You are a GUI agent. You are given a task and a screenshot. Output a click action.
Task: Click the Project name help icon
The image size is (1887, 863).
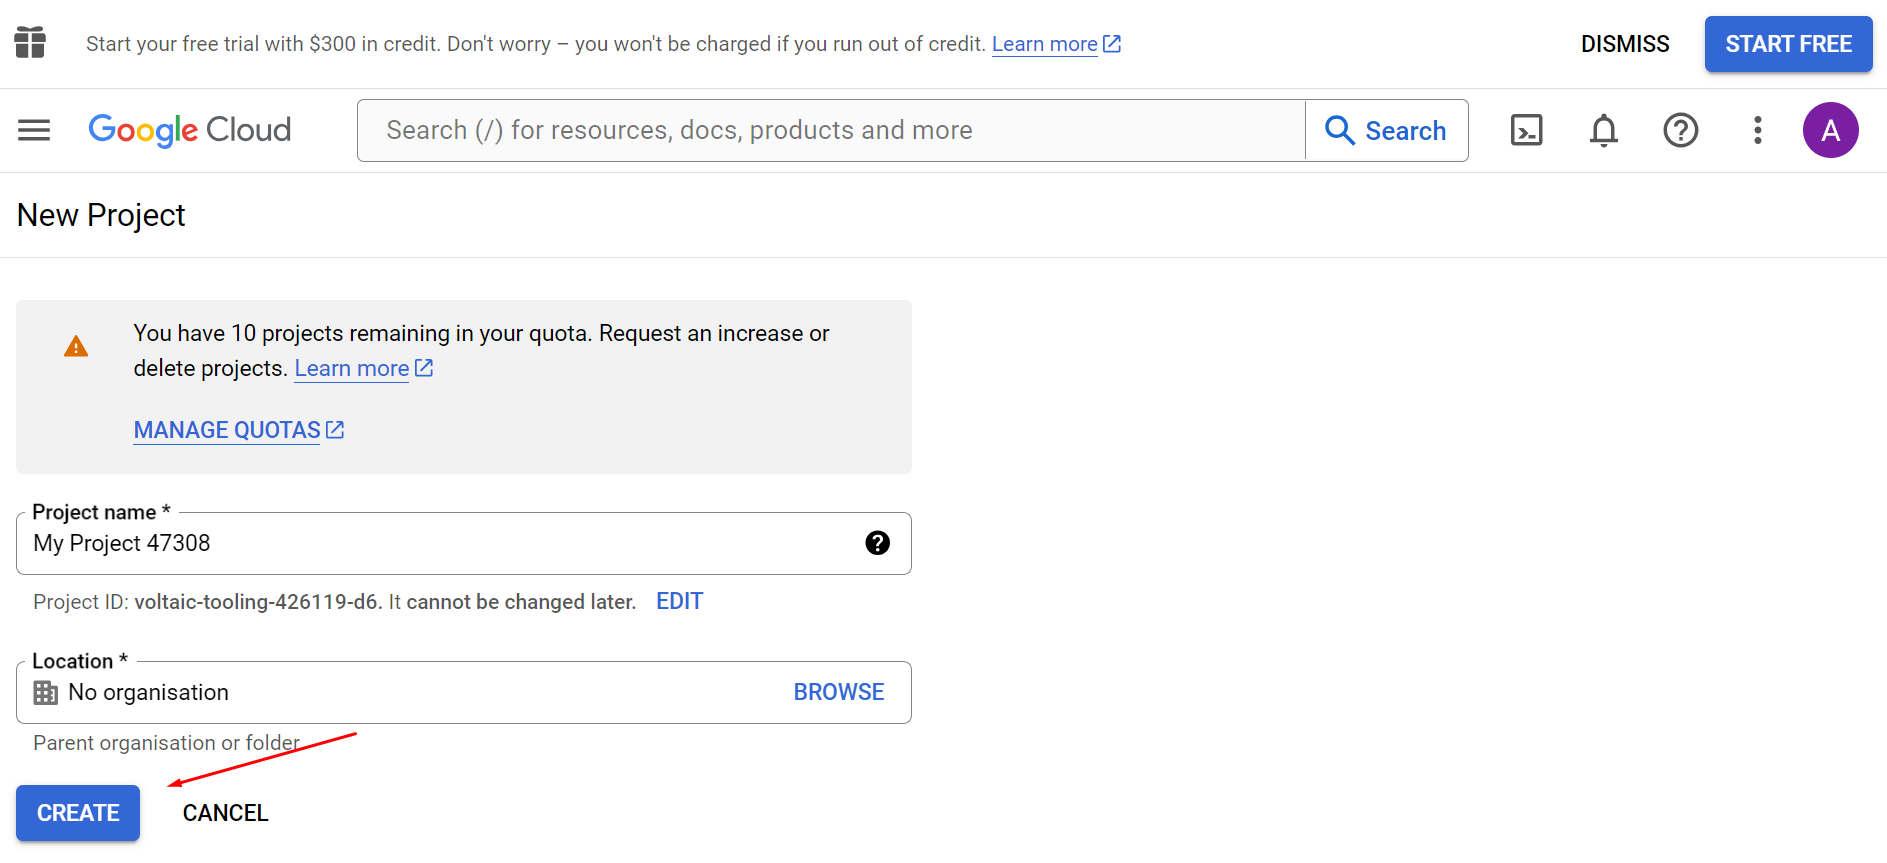pos(877,543)
